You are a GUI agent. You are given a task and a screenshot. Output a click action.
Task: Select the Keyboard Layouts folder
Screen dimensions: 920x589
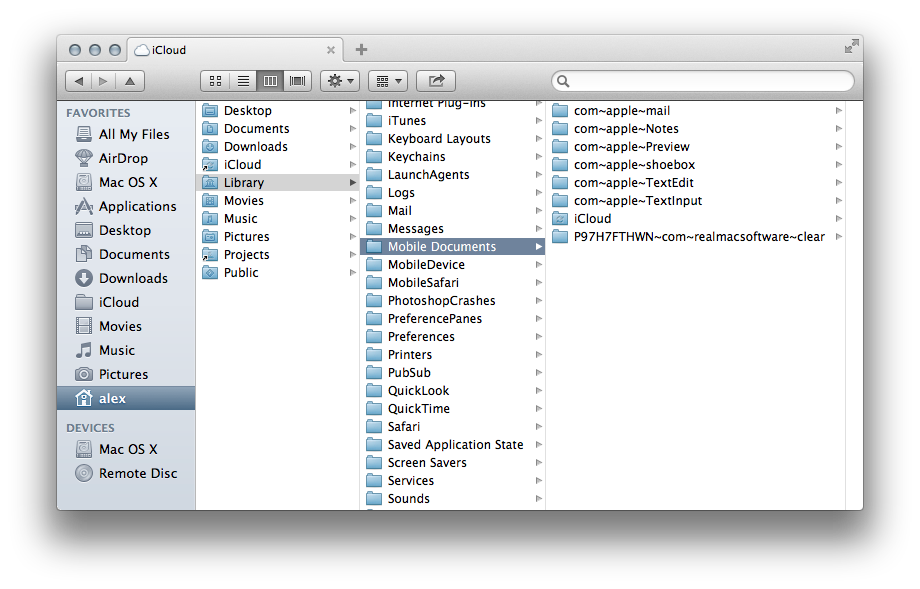pyautogui.click(x=452, y=139)
